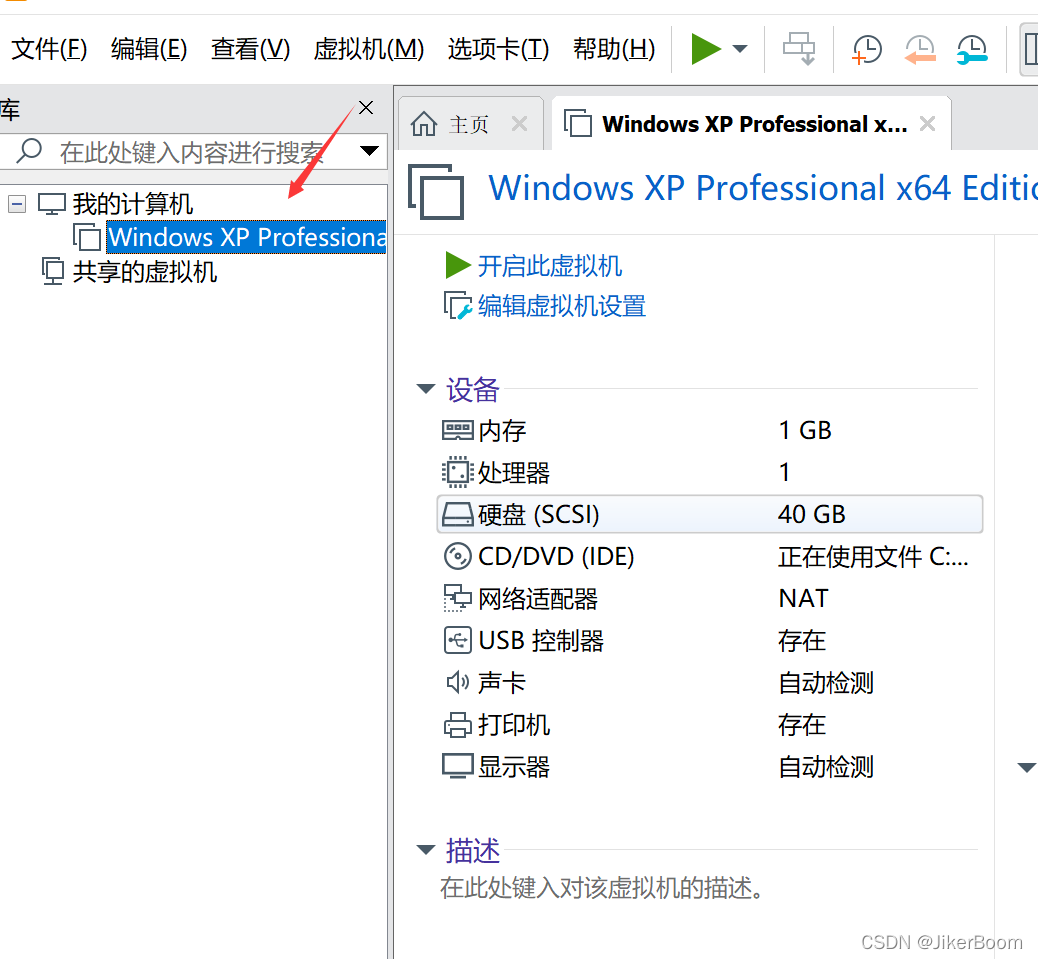Click the send Ctrl+Alt+Del toolbar icon
This screenshot has width=1038, height=959.
[799, 49]
